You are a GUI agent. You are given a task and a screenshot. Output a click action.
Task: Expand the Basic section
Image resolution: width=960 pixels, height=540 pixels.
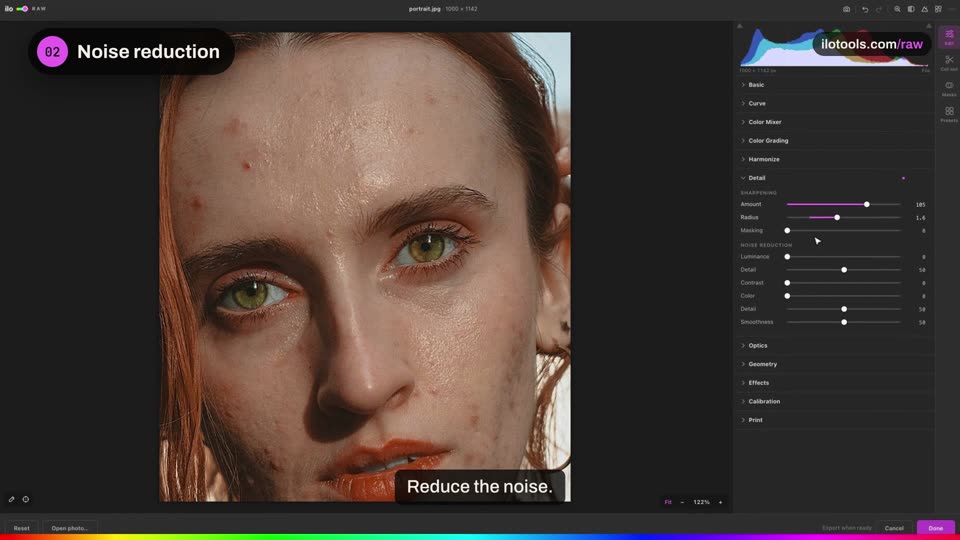pos(833,85)
